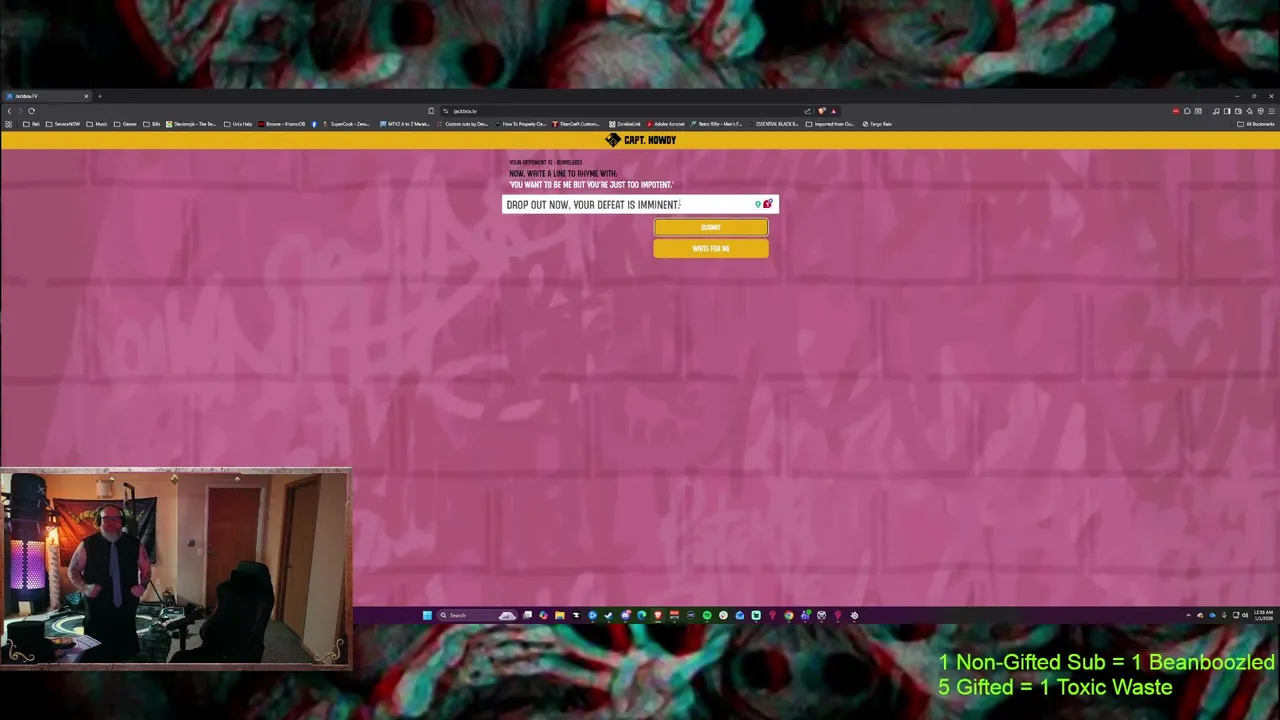Open the Bills bookmark folder

[152, 124]
